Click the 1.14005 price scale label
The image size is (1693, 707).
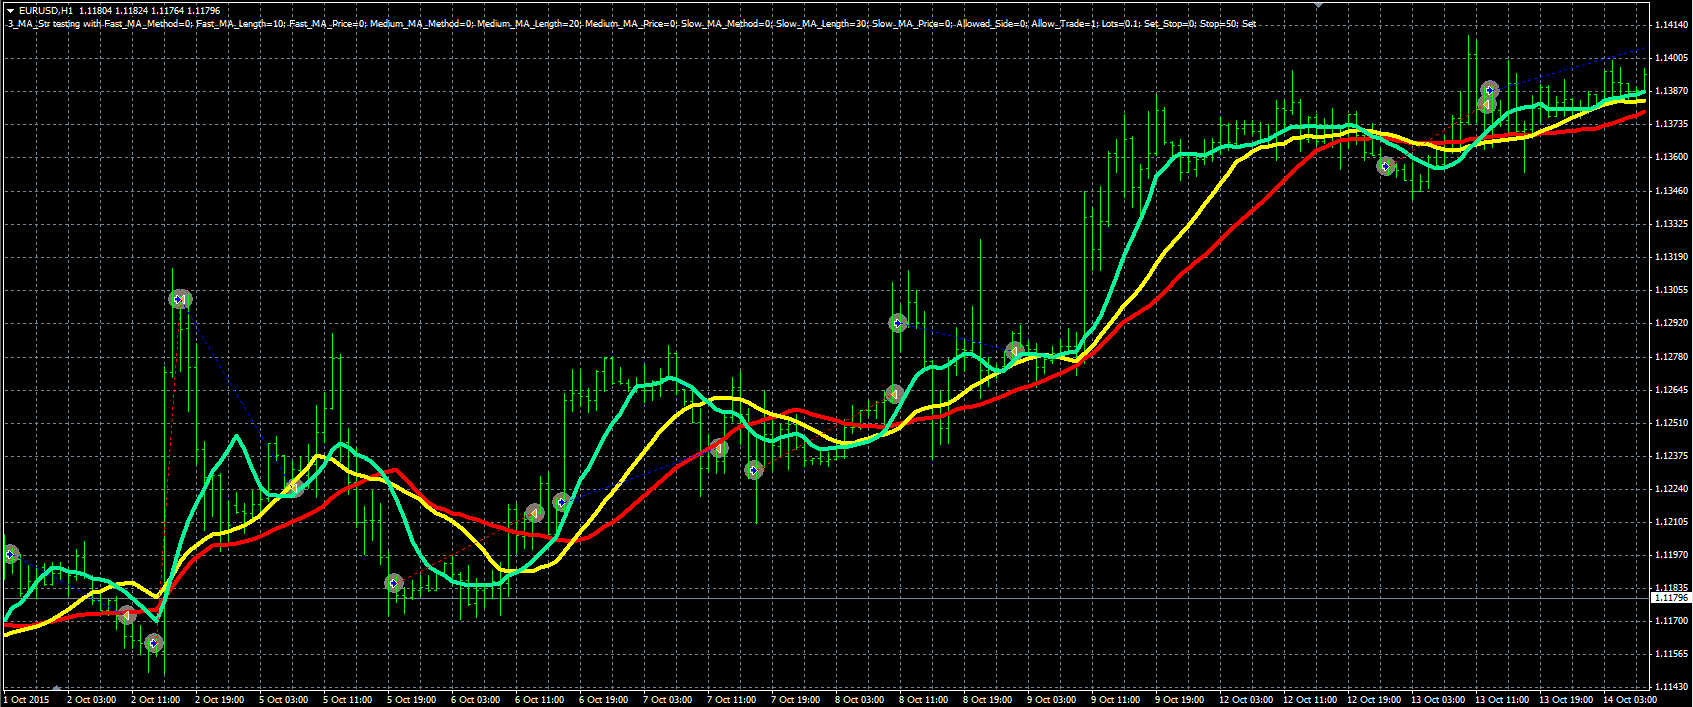tap(1671, 58)
